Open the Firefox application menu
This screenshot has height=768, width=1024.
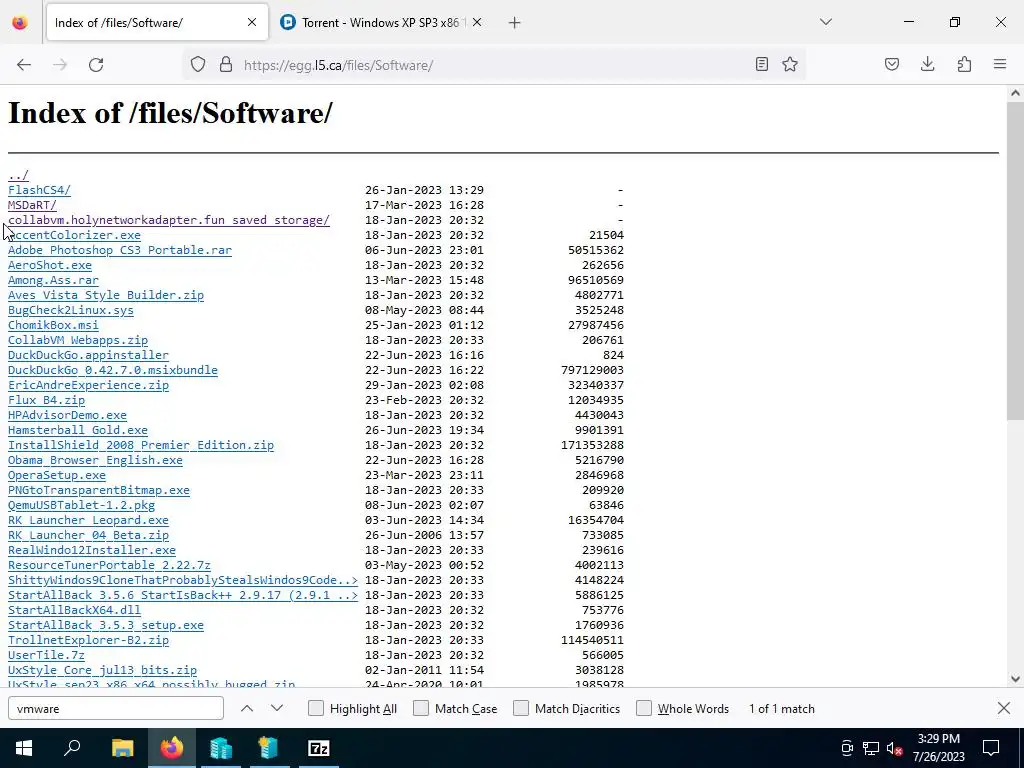[1000, 65]
